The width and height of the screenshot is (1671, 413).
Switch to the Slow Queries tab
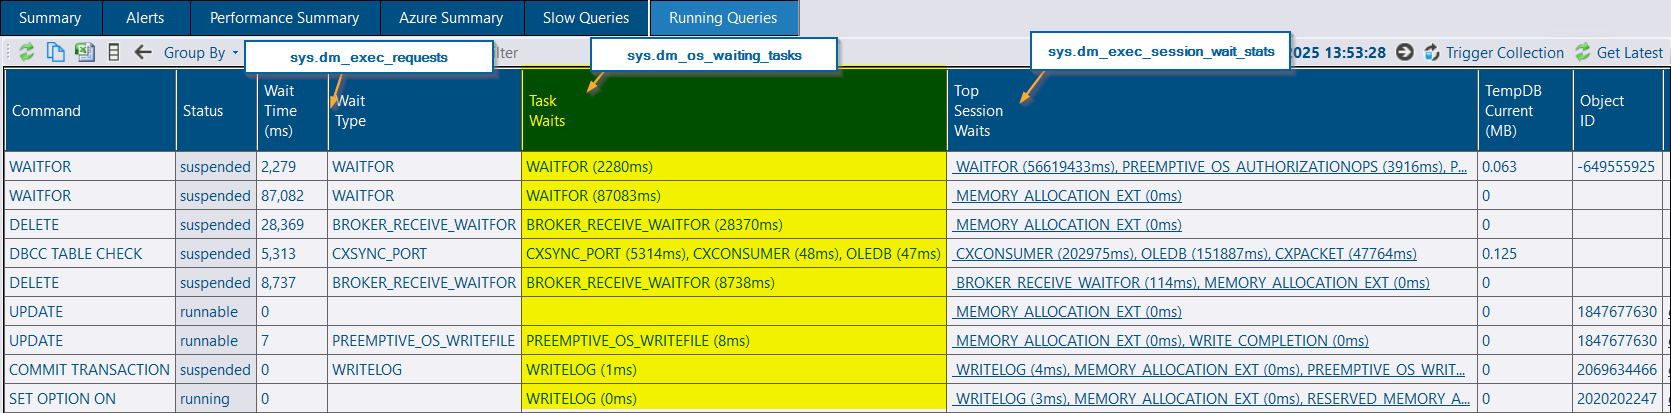(585, 18)
